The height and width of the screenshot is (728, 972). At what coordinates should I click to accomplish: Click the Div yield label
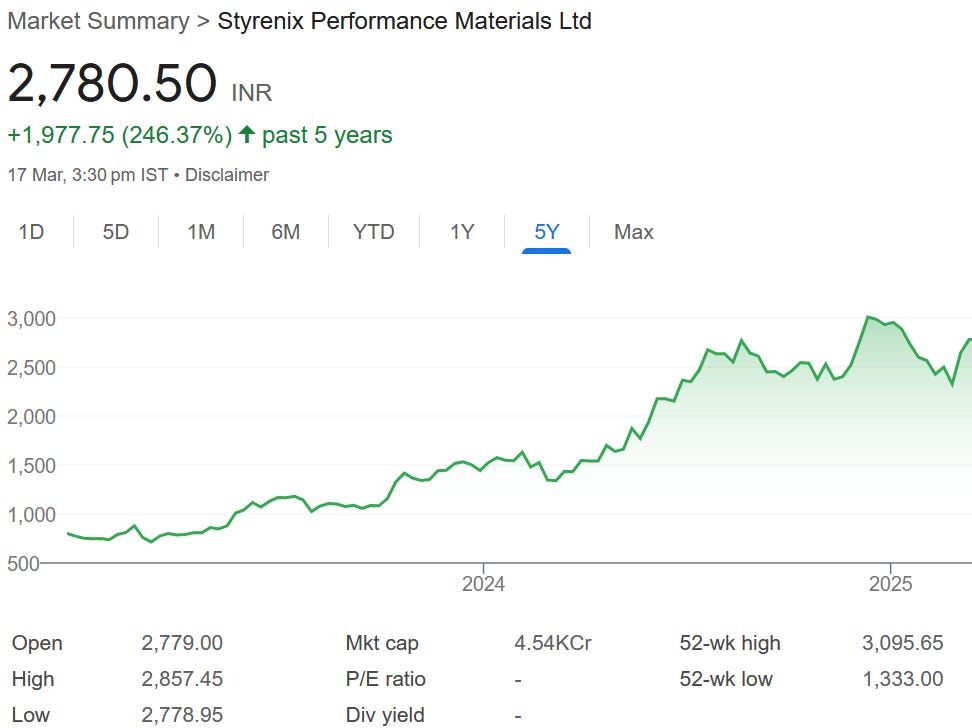385,715
